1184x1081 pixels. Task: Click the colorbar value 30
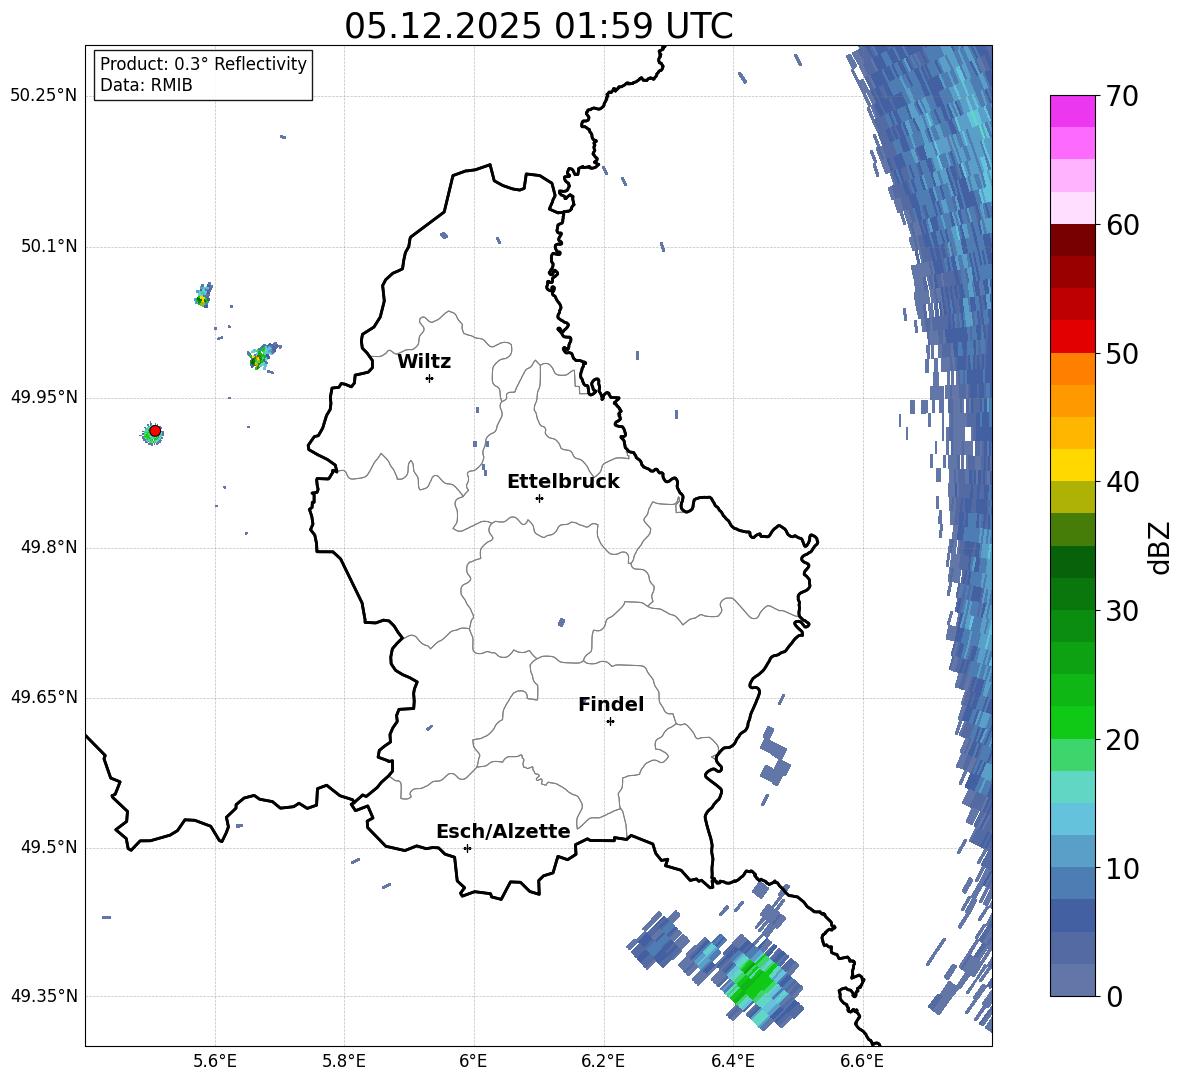pos(1122,611)
